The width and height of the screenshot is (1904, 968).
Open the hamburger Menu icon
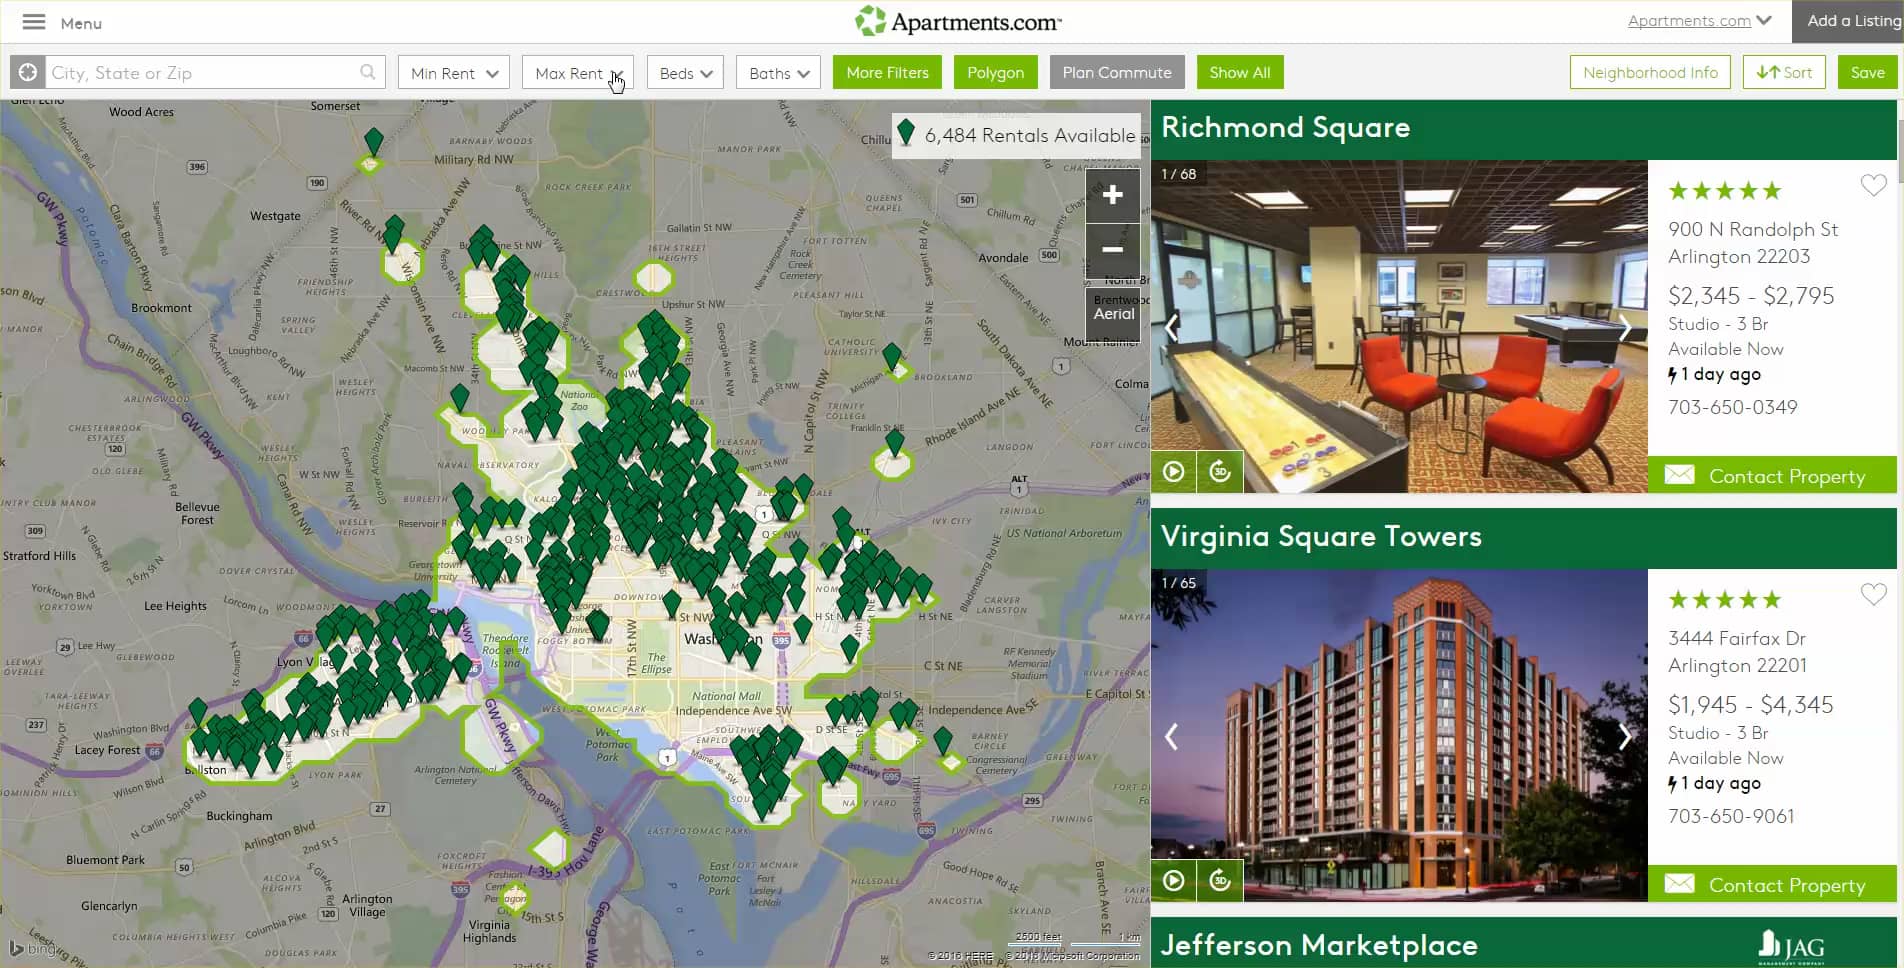pyautogui.click(x=34, y=22)
